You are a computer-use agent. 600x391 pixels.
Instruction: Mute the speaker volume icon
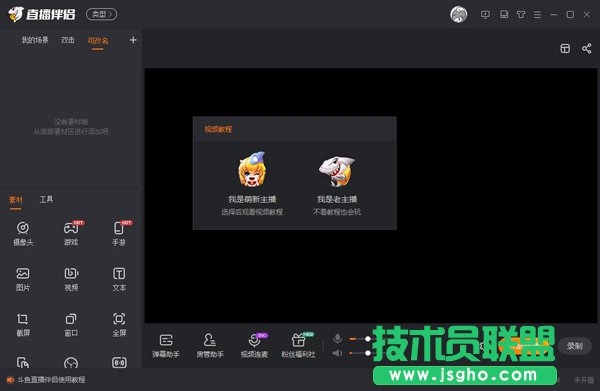[337, 353]
